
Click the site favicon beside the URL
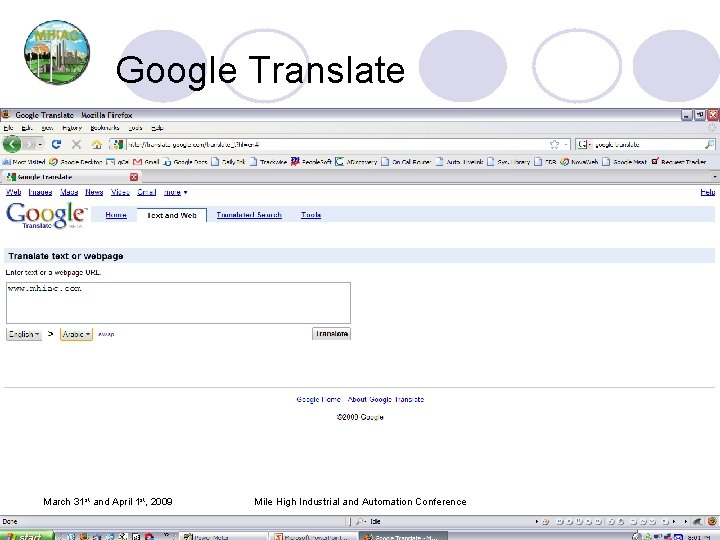pos(118,144)
